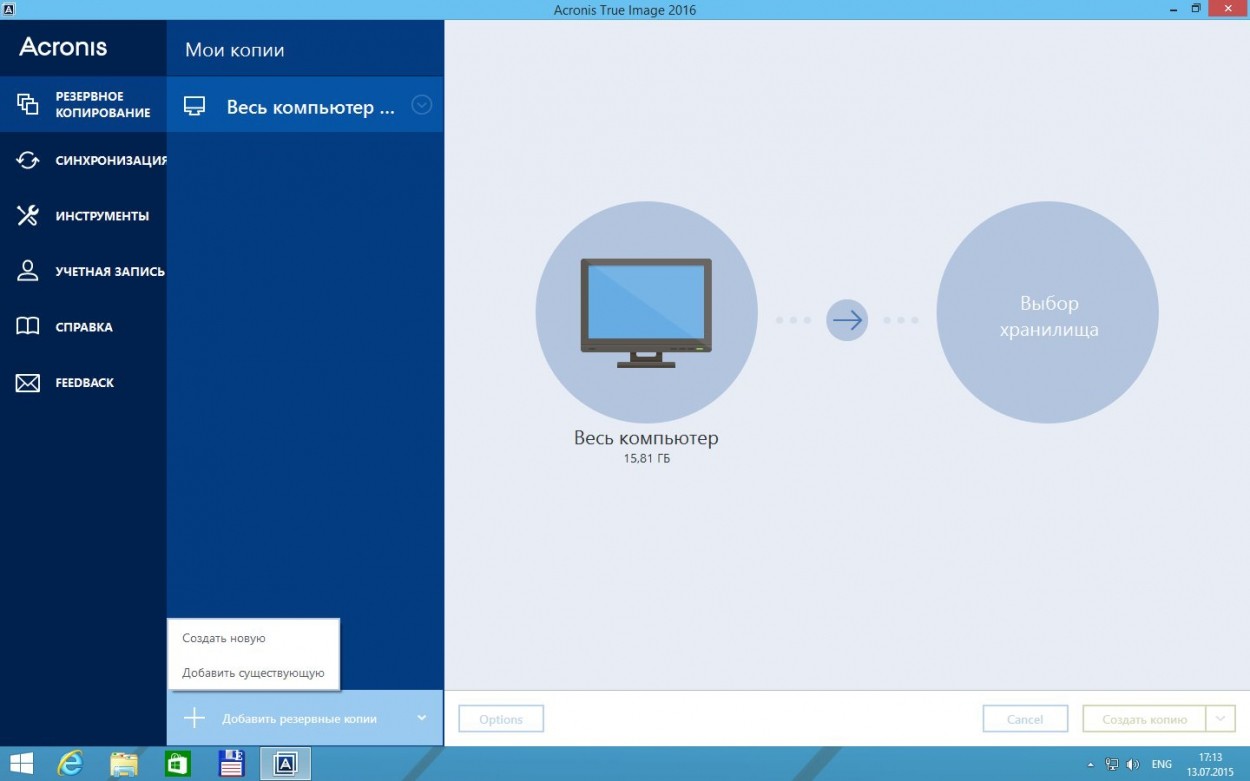Click the Cancel button

[x=1025, y=718]
